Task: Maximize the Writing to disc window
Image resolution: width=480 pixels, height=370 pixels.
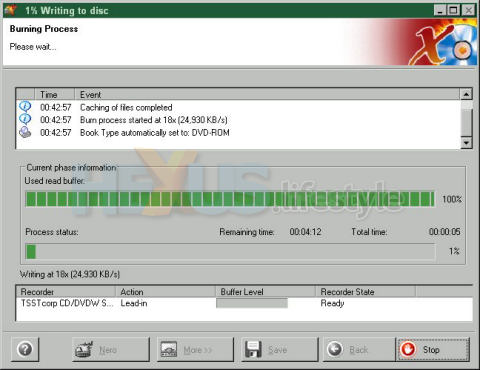Action: coord(453,10)
